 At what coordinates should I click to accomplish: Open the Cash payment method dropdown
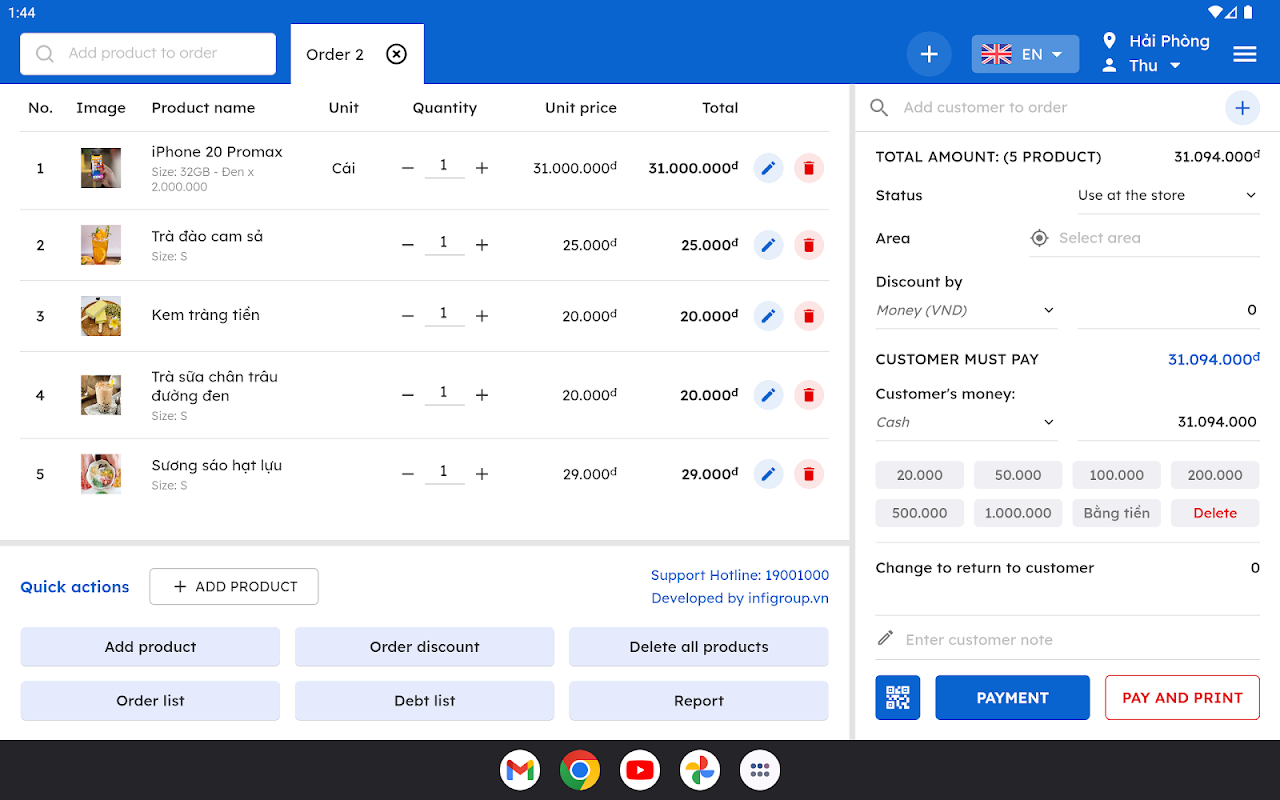click(x=965, y=422)
